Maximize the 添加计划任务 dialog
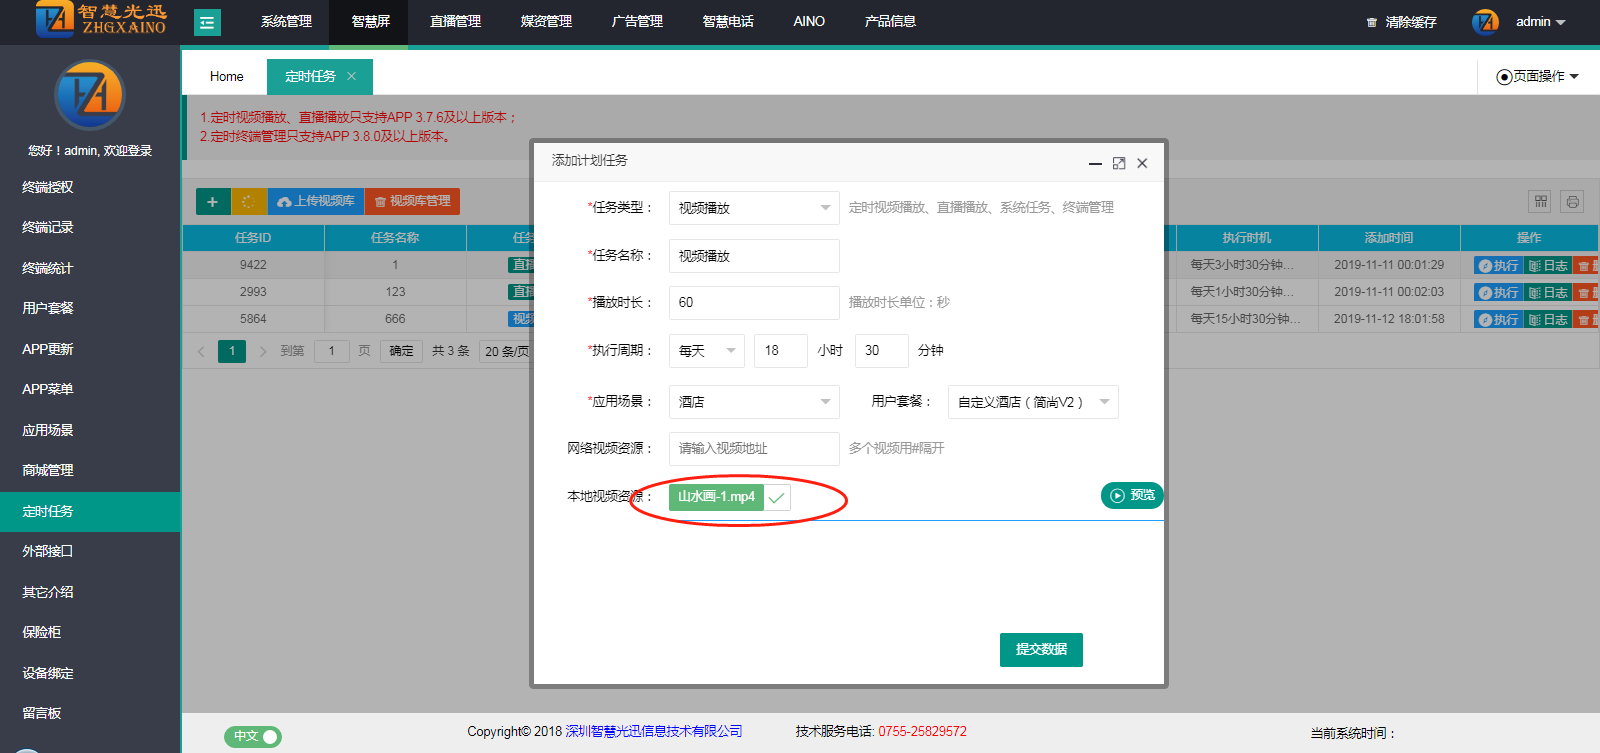The image size is (1600, 753). pos(1119,163)
